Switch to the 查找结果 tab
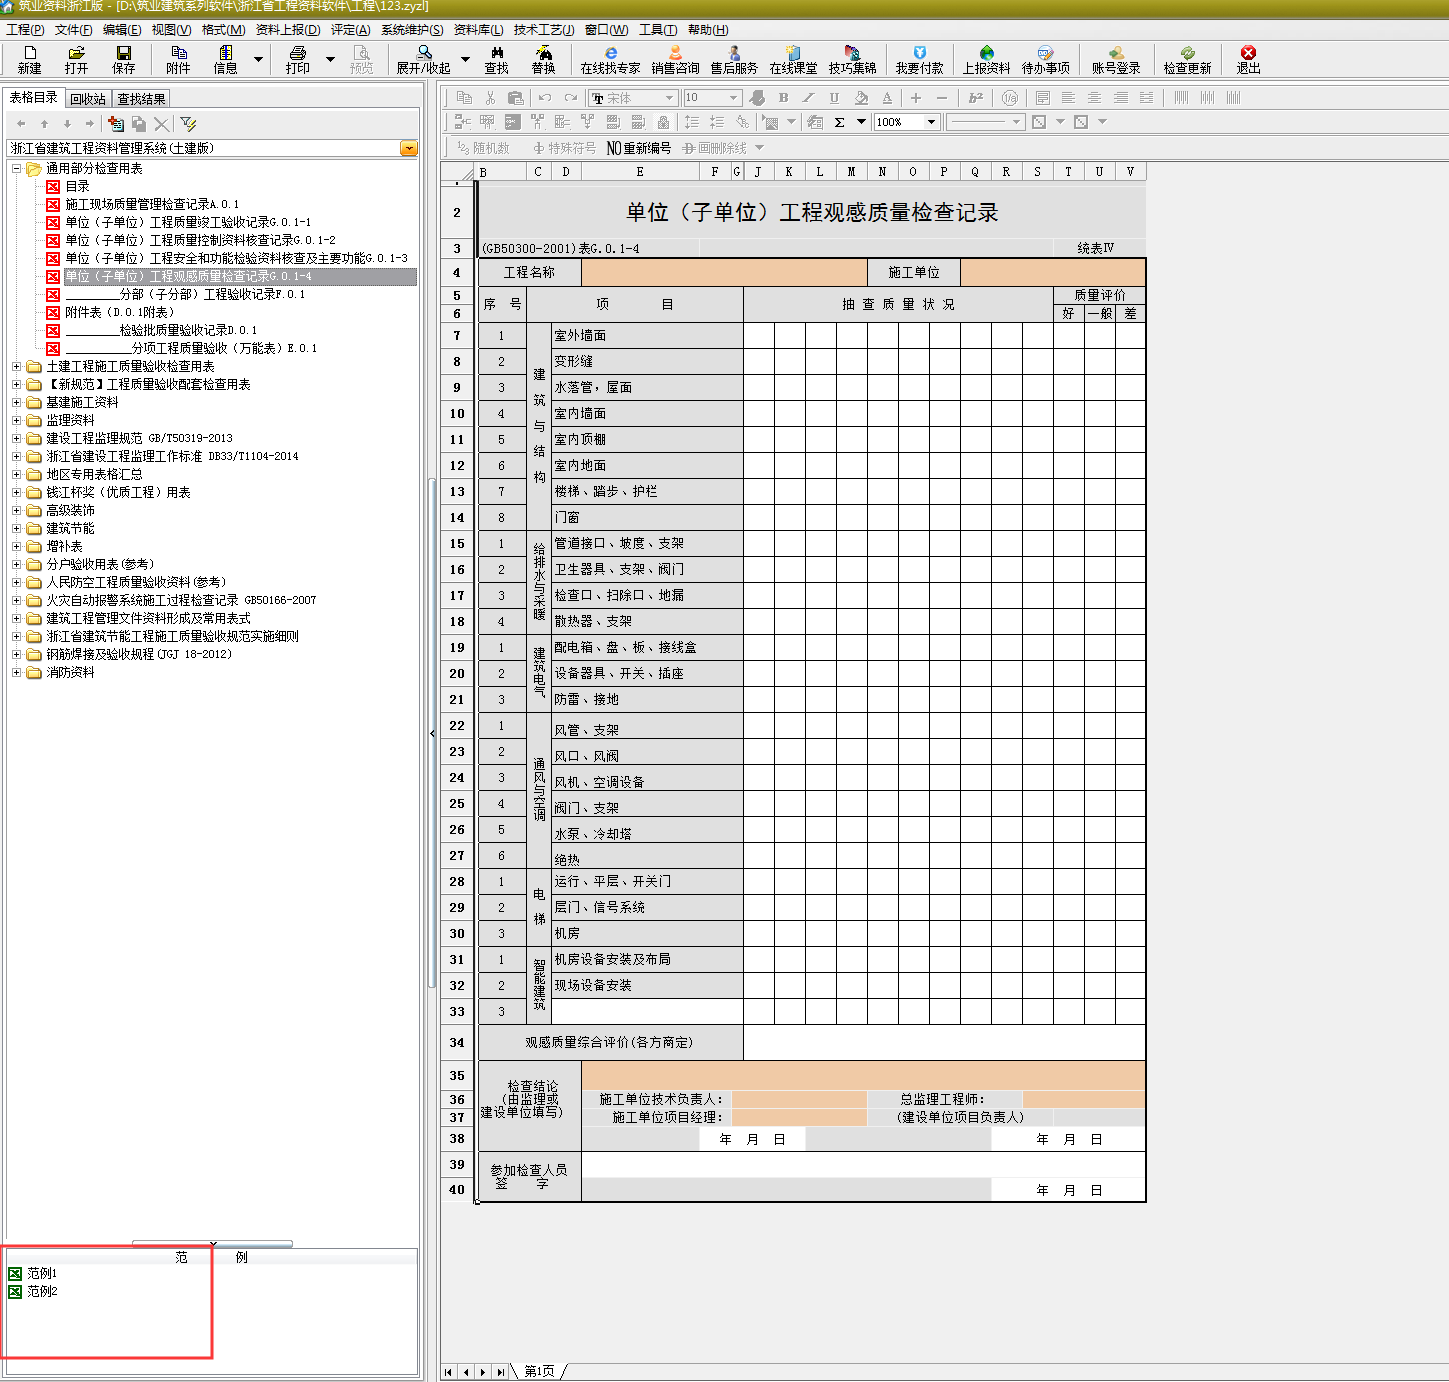 tap(141, 99)
